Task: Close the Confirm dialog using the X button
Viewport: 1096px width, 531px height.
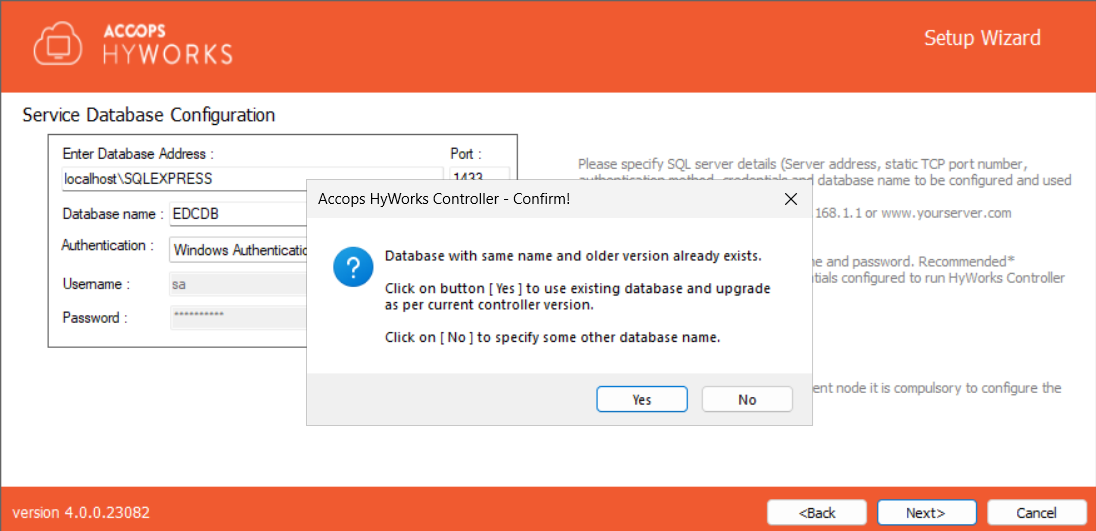Action: 791,200
